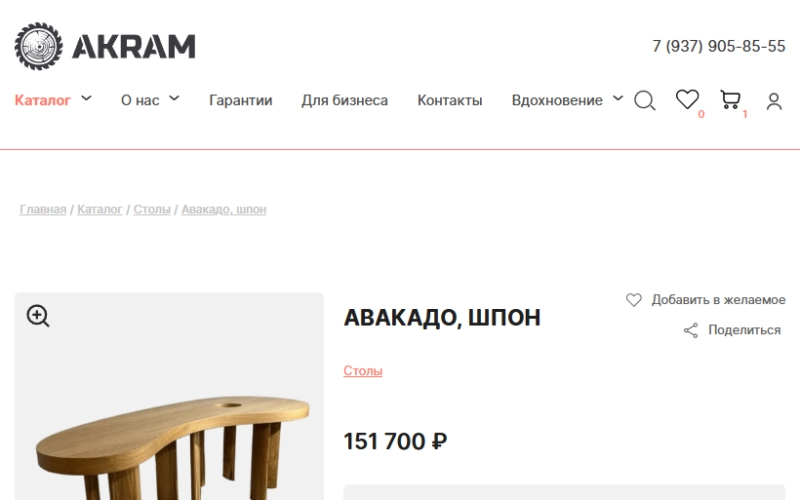Click the AKRAM saw blade logo
Image resolution: width=800 pixels, height=500 pixels.
click(39, 46)
